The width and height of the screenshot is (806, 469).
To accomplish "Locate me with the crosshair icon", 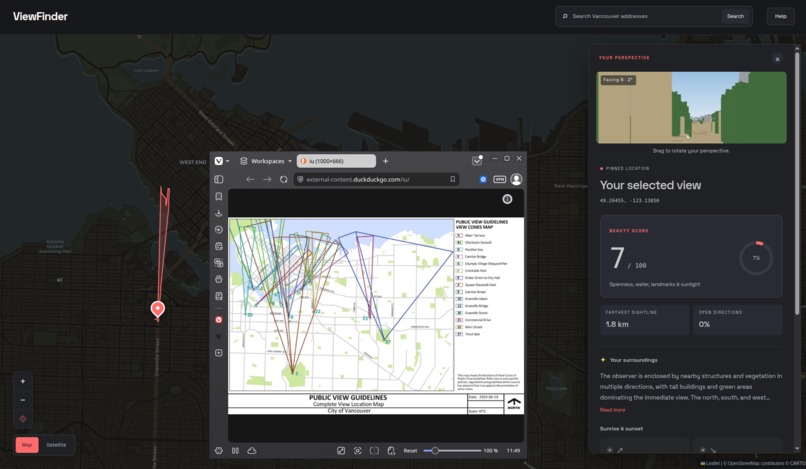I will [x=23, y=419].
